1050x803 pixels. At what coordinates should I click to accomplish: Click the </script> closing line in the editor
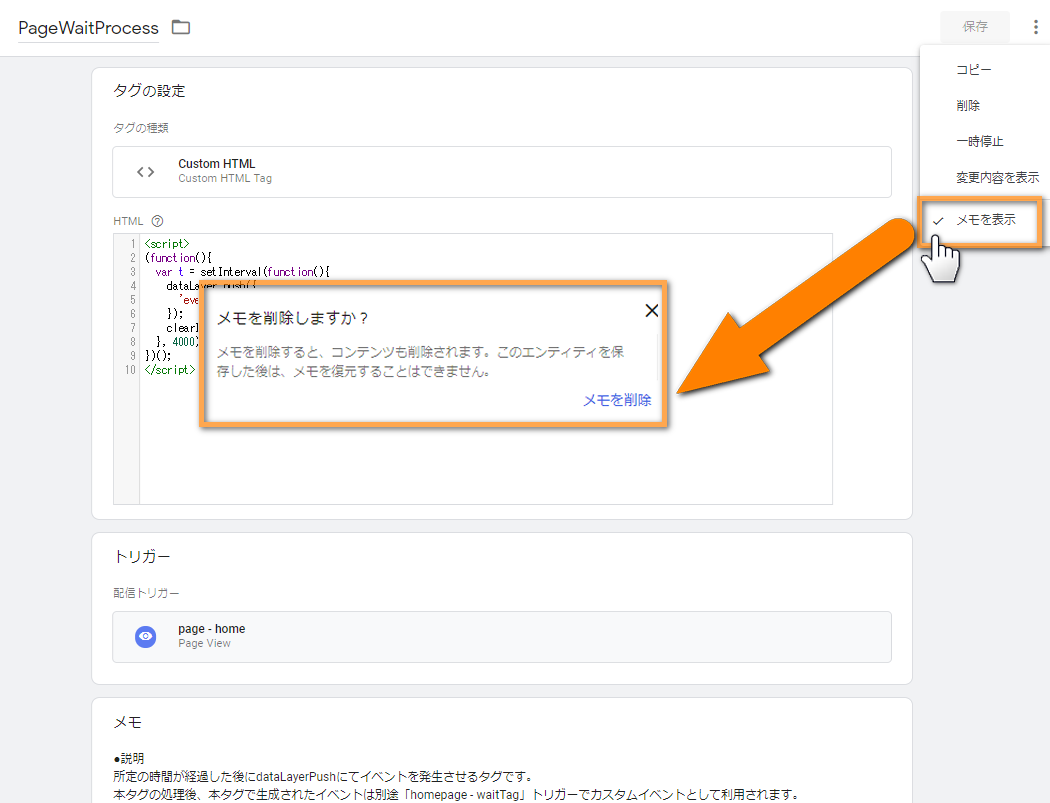pos(170,370)
